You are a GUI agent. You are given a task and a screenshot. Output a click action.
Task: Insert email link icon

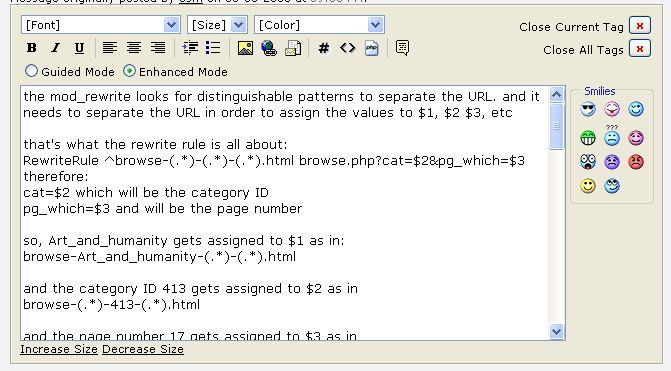(x=293, y=48)
